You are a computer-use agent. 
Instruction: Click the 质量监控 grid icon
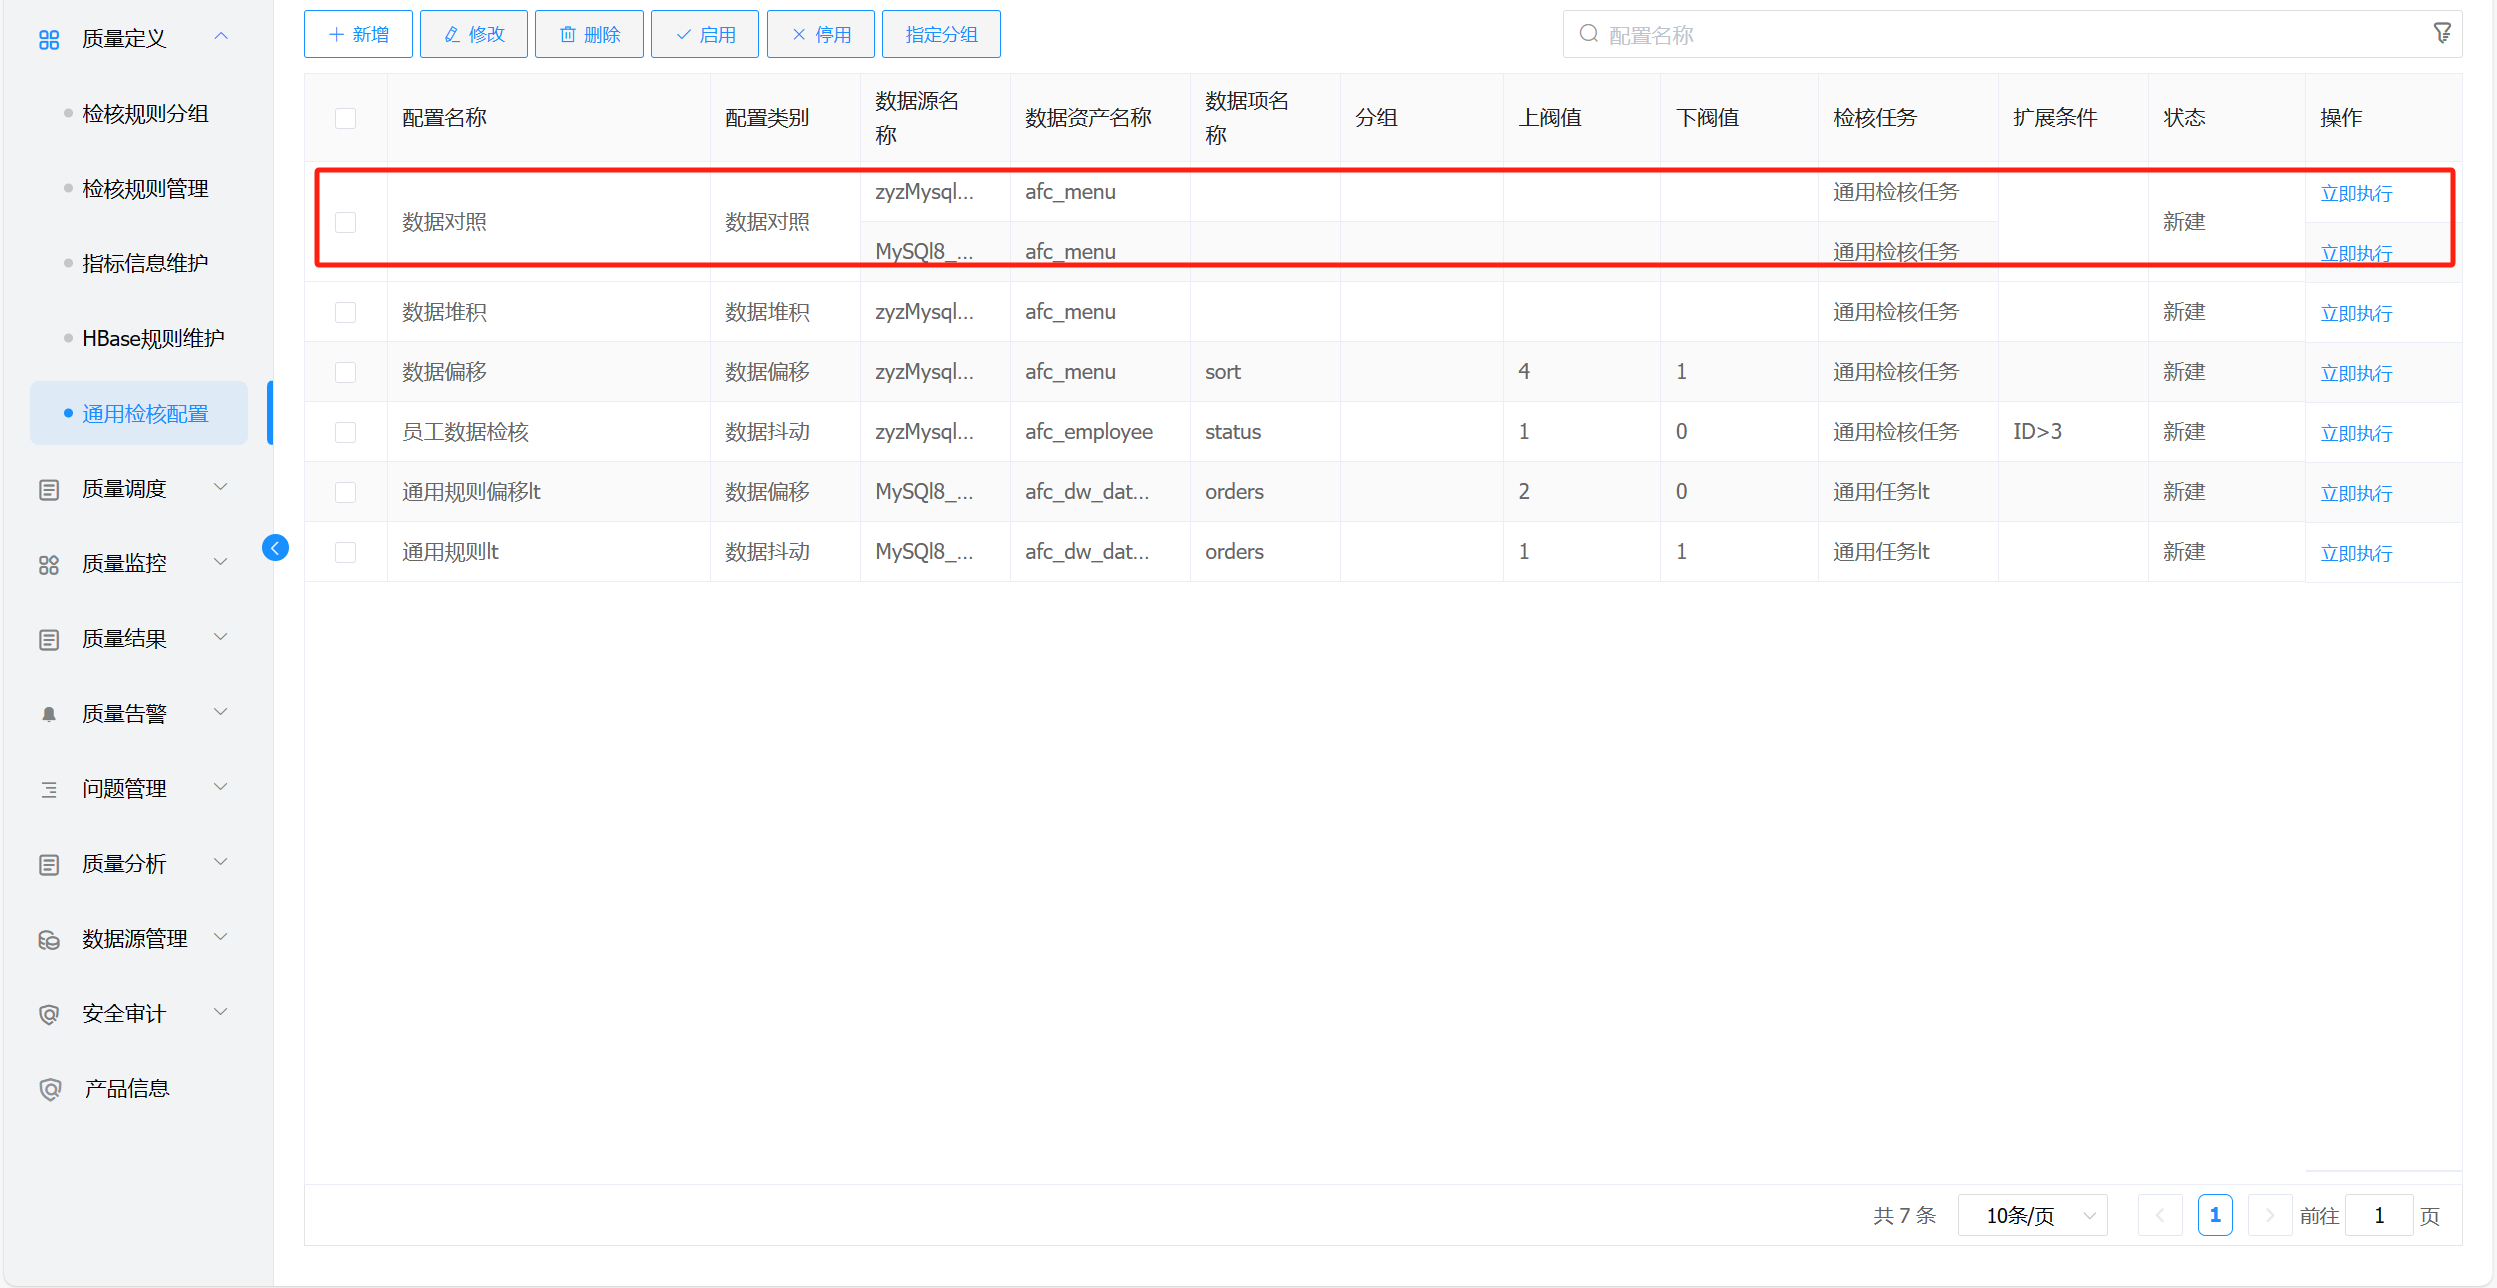[x=49, y=564]
